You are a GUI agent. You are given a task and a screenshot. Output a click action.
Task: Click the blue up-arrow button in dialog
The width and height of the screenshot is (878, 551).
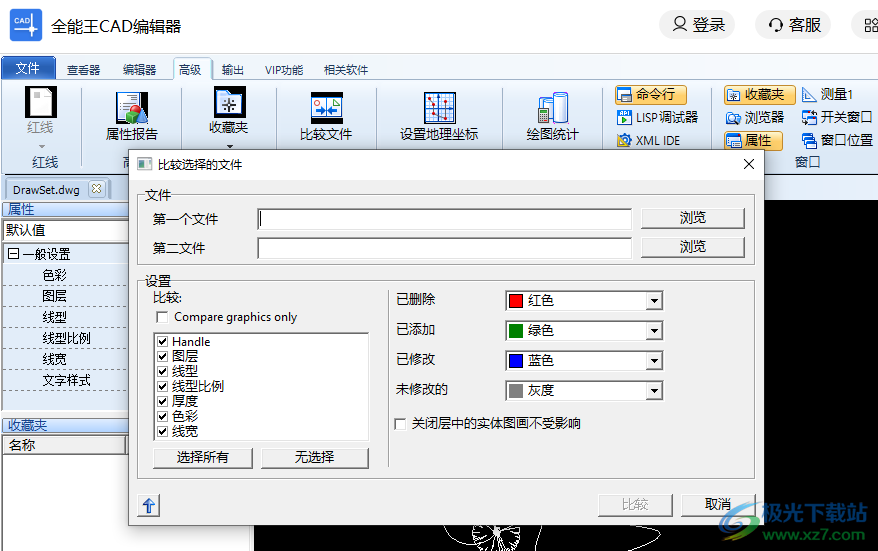148,506
